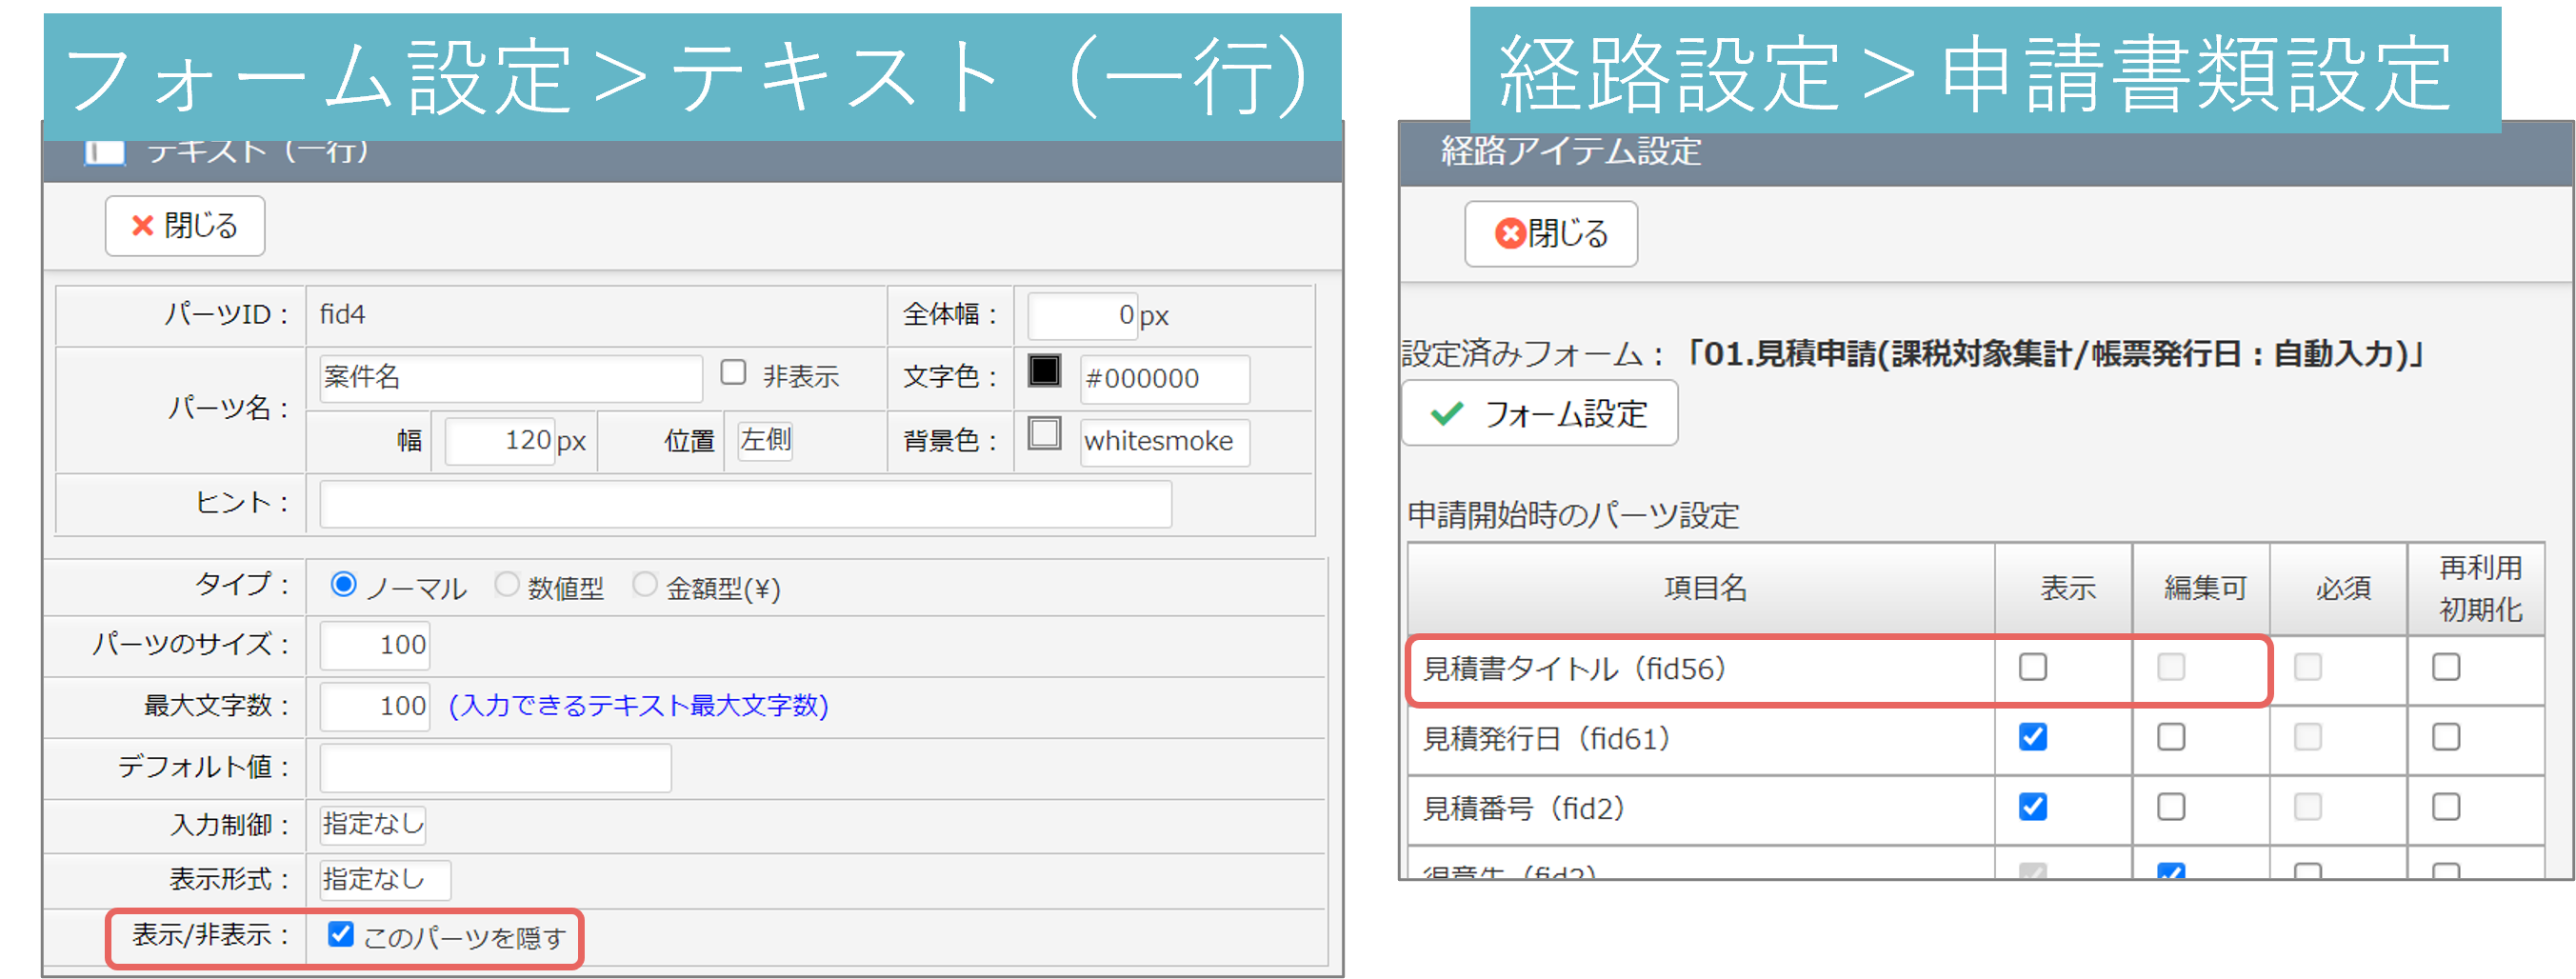This screenshot has width=2576, height=979.
Task: Click the 幅 field showing 120
Action: tap(499, 441)
